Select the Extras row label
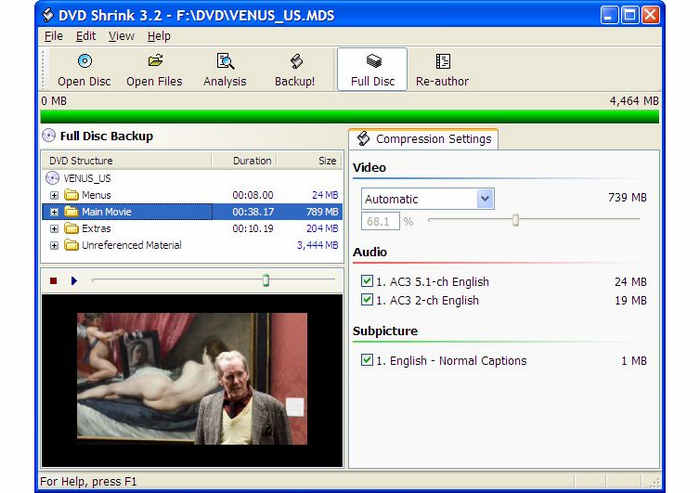The height and width of the screenshot is (493, 700). coord(96,229)
